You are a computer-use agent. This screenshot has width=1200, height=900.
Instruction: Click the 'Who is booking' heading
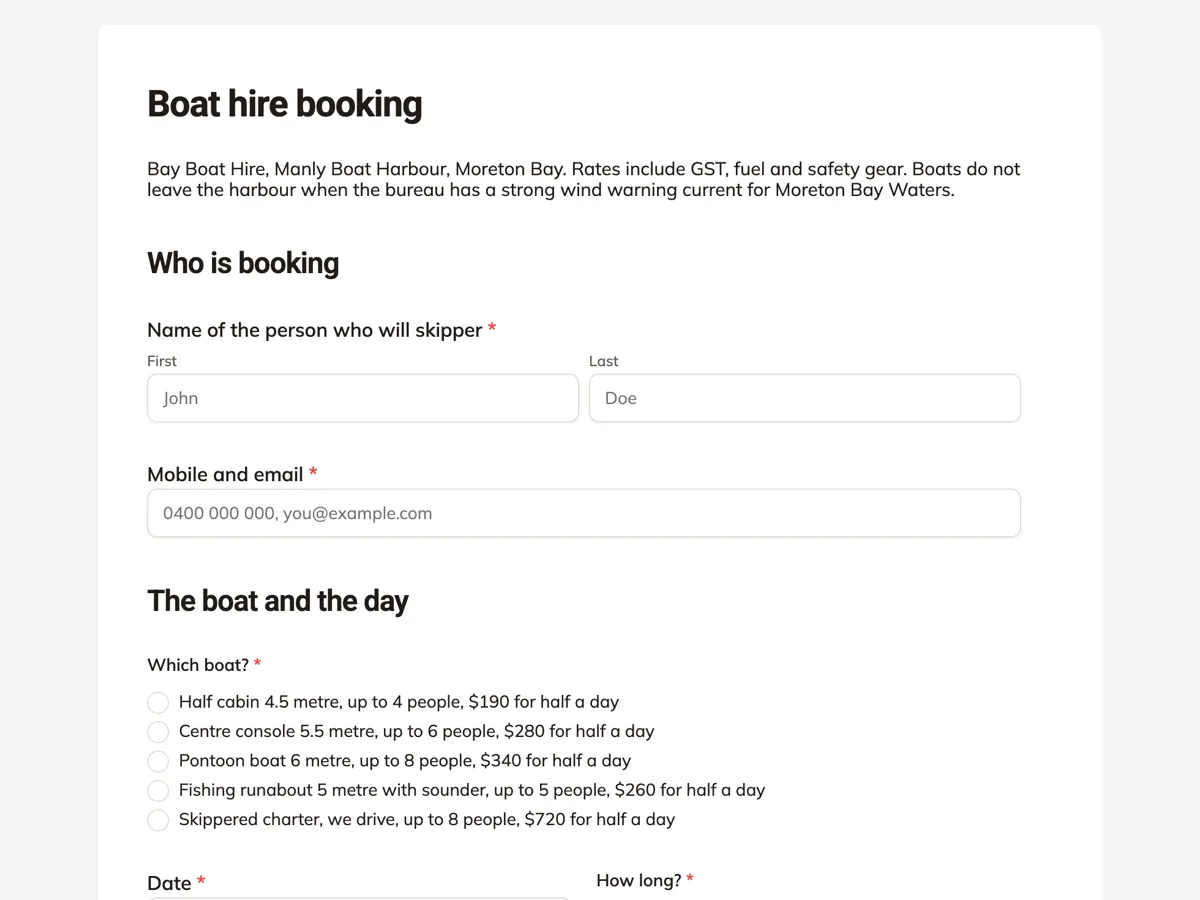pos(243,263)
